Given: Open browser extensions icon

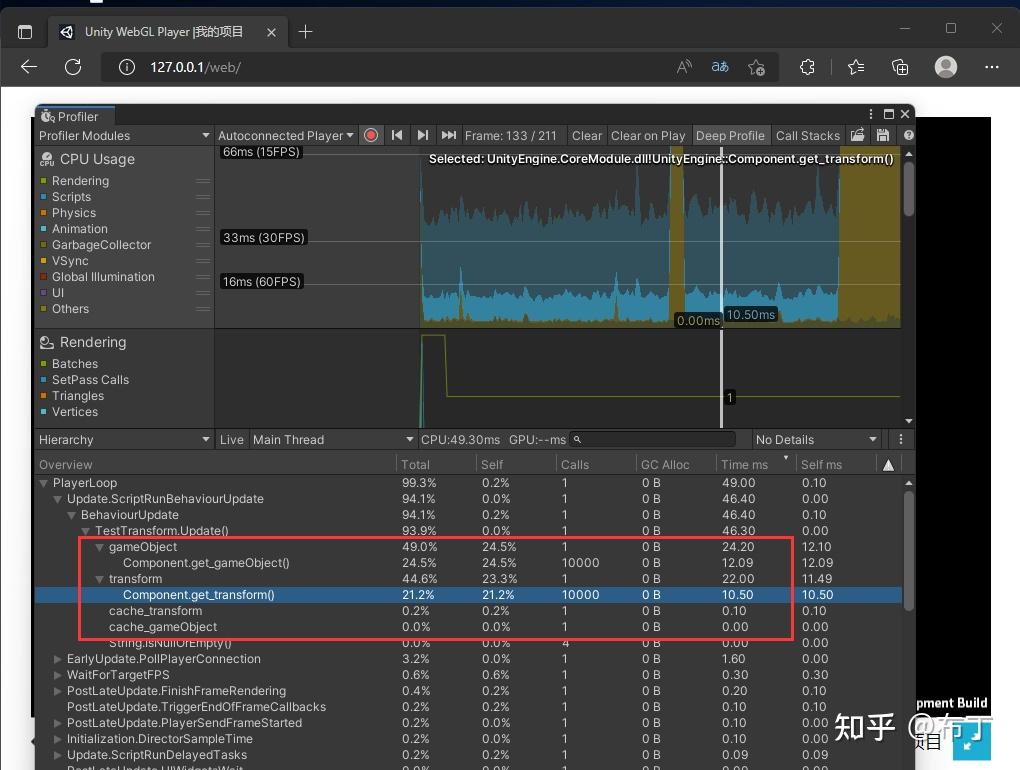Looking at the screenshot, I should tap(807, 67).
